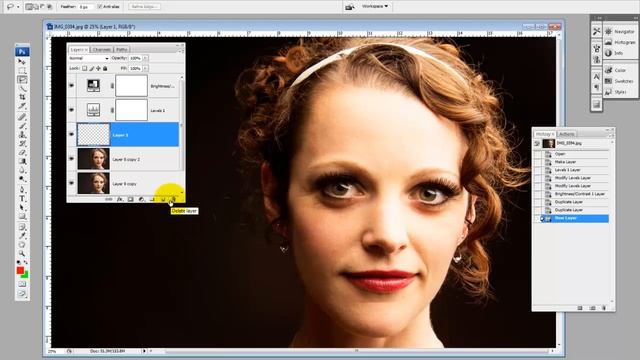Delete current state in History panel

604,308
